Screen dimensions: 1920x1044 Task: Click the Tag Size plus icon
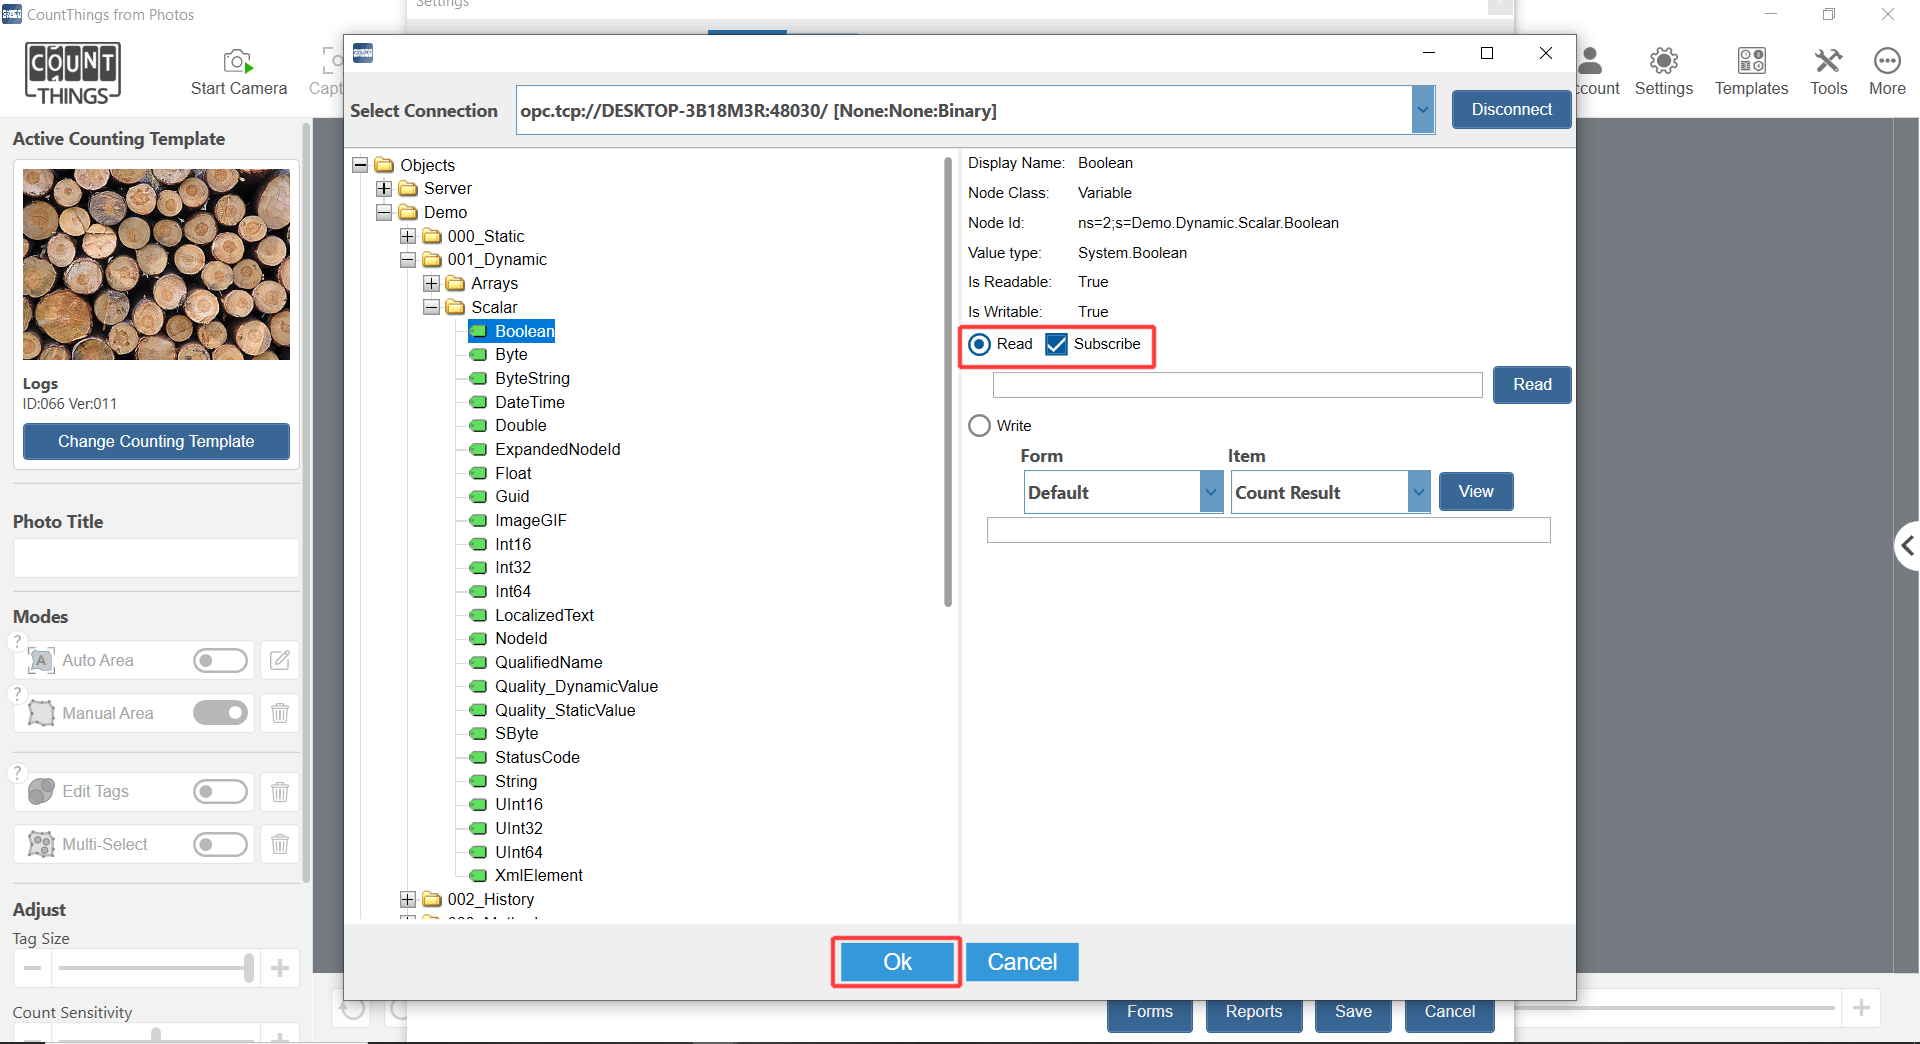pyautogui.click(x=280, y=968)
